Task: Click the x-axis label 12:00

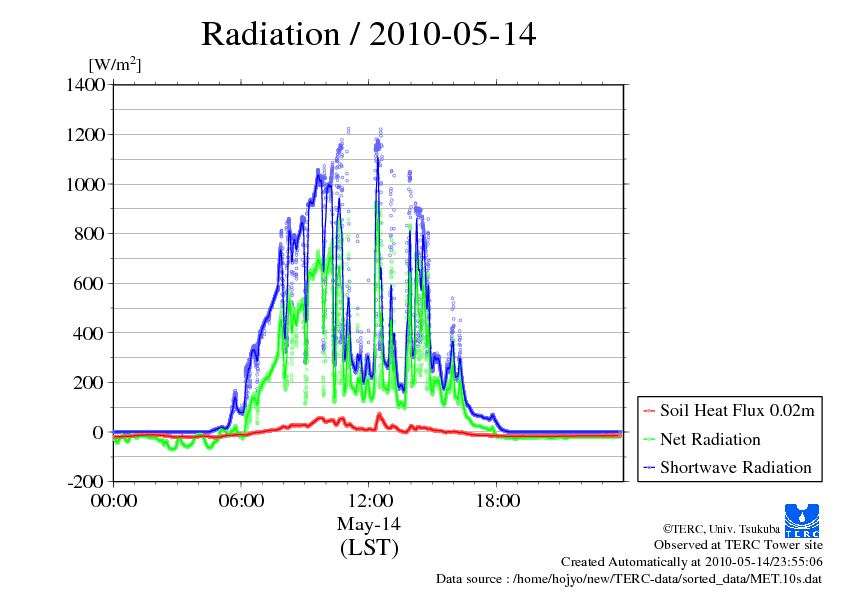Action: click(370, 501)
